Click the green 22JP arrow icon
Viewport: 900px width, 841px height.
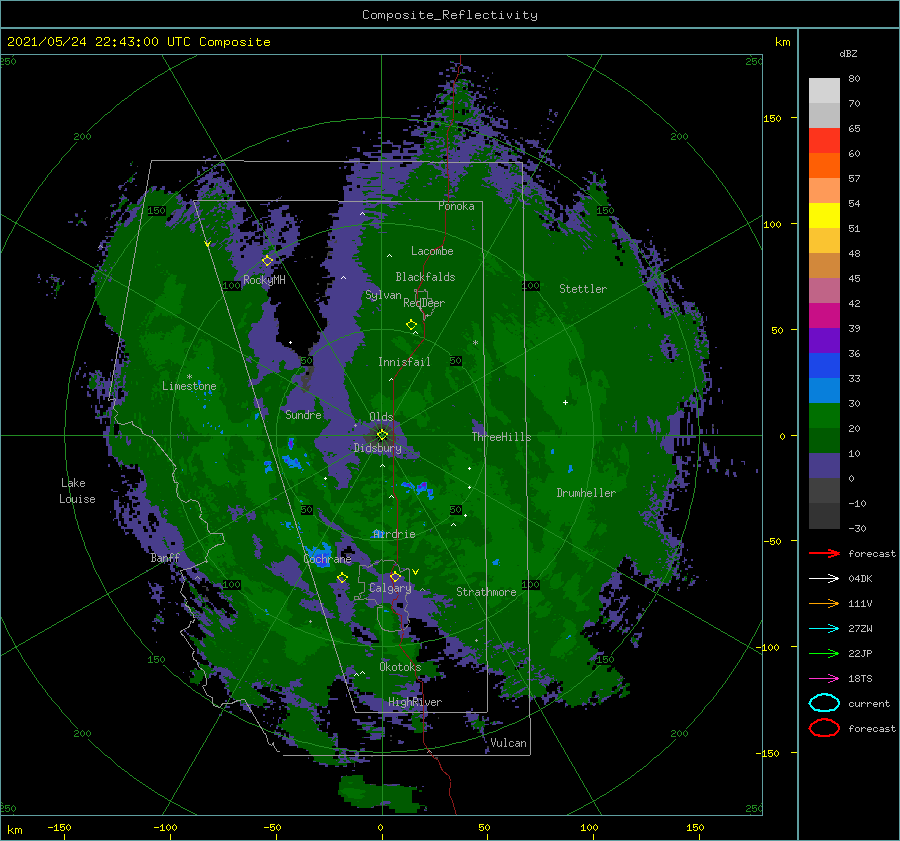click(x=824, y=653)
